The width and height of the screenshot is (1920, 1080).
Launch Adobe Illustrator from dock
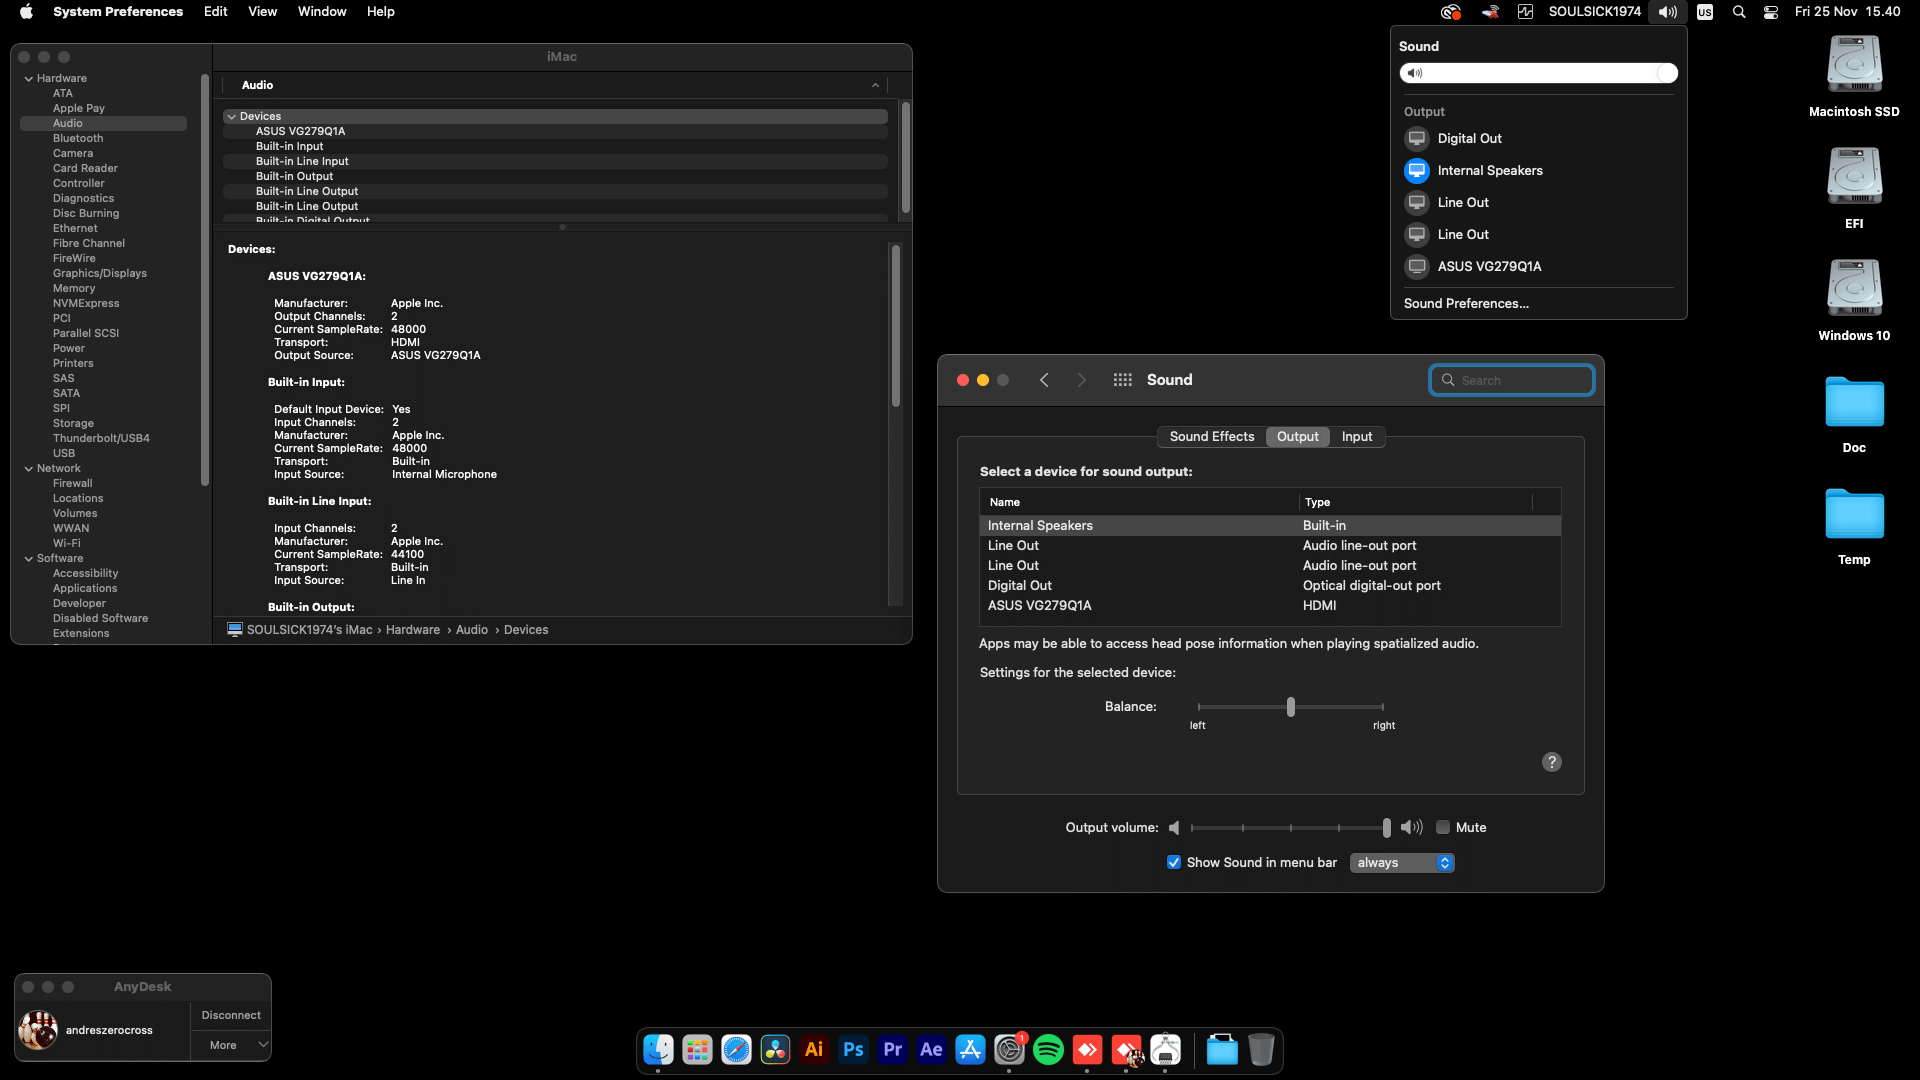click(814, 1049)
